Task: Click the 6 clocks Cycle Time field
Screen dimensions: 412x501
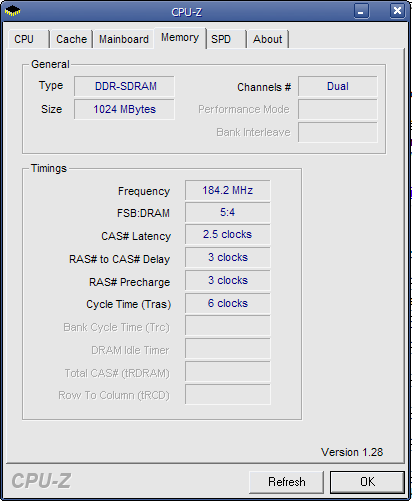Action: 228,303
